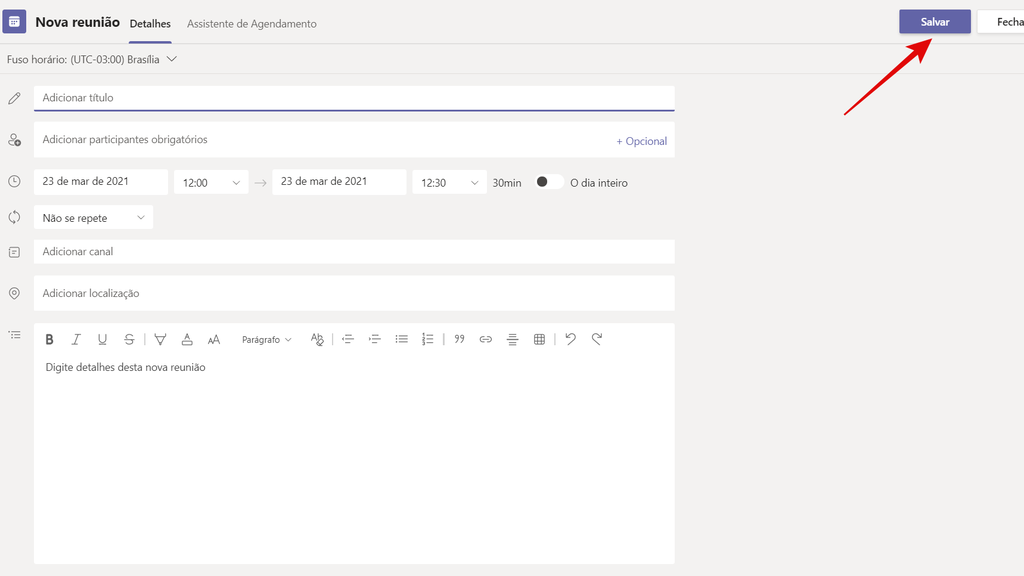Undo the last edit
The image size is (1024, 576).
pos(570,339)
